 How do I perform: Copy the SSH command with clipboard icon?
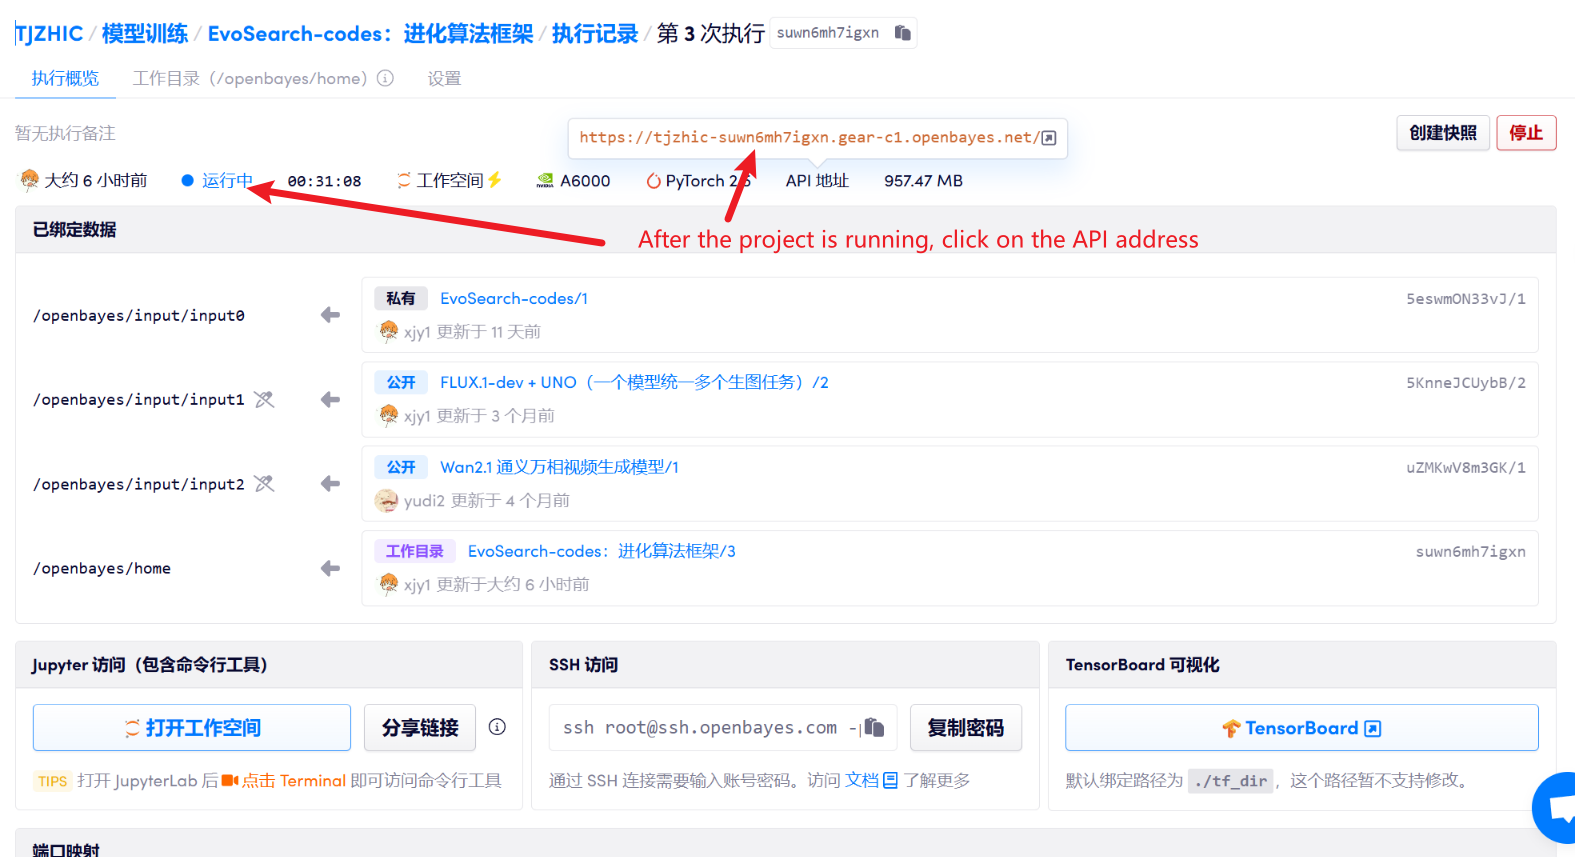[x=874, y=727]
